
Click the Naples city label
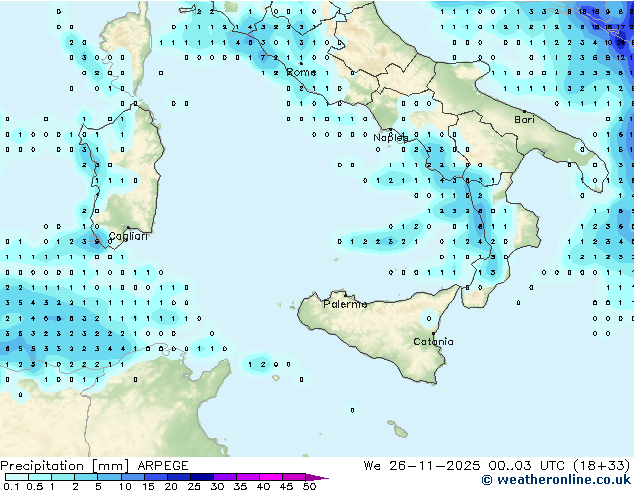pos(391,138)
